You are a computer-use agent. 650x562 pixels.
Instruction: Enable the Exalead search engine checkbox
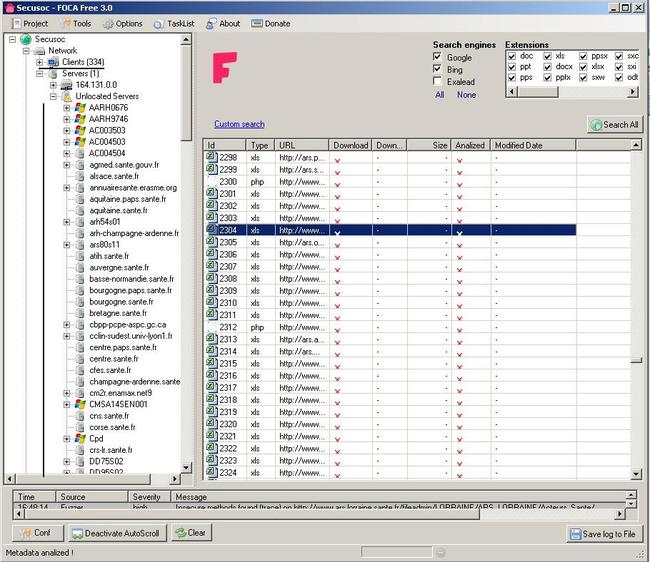[x=437, y=82]
